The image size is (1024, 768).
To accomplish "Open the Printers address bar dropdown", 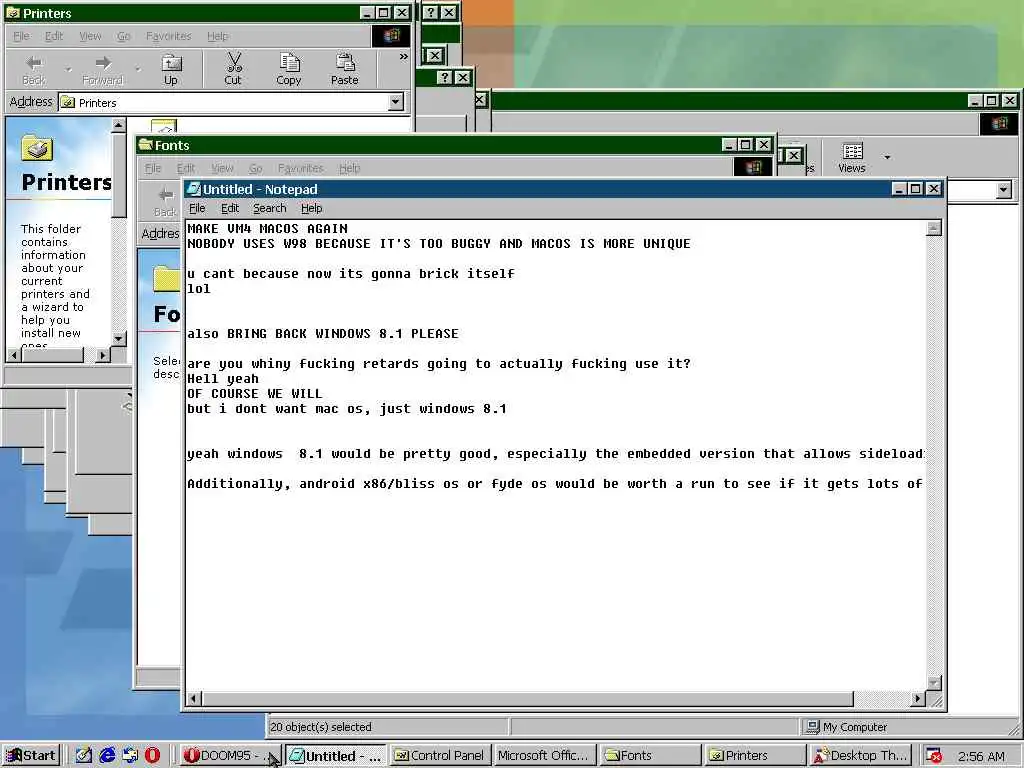I will click(x=396, y=102).
